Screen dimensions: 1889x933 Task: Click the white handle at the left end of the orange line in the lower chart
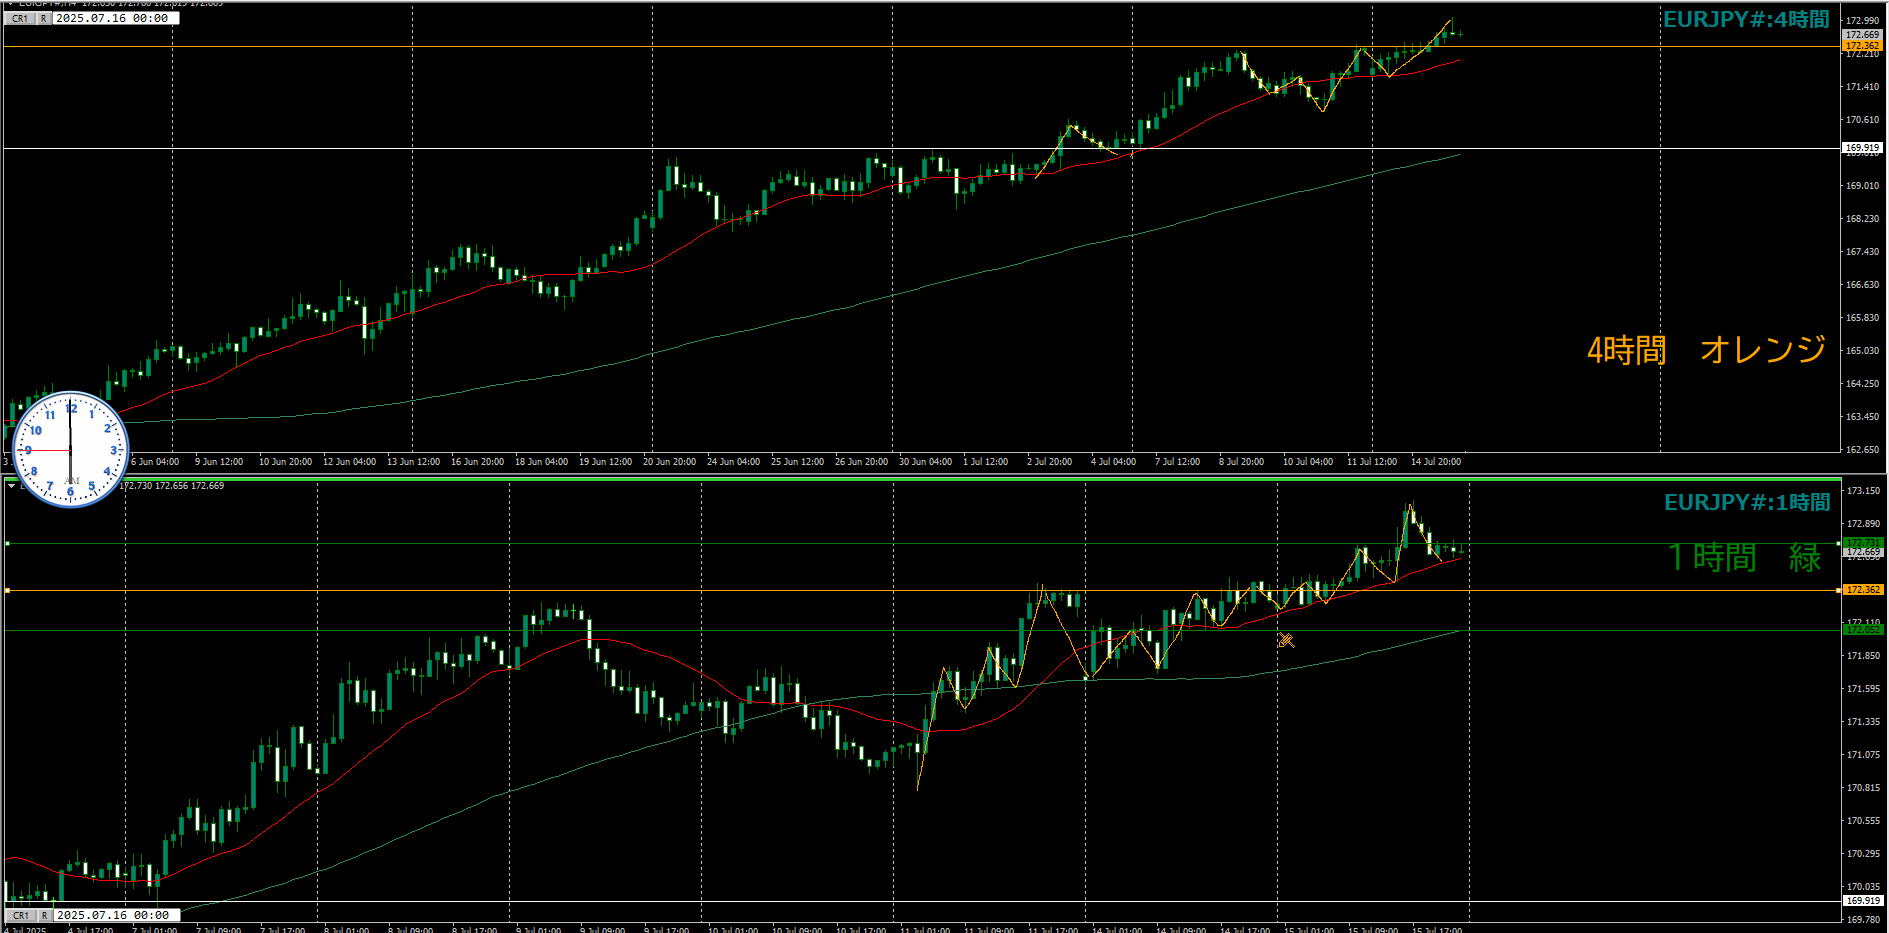7,591
